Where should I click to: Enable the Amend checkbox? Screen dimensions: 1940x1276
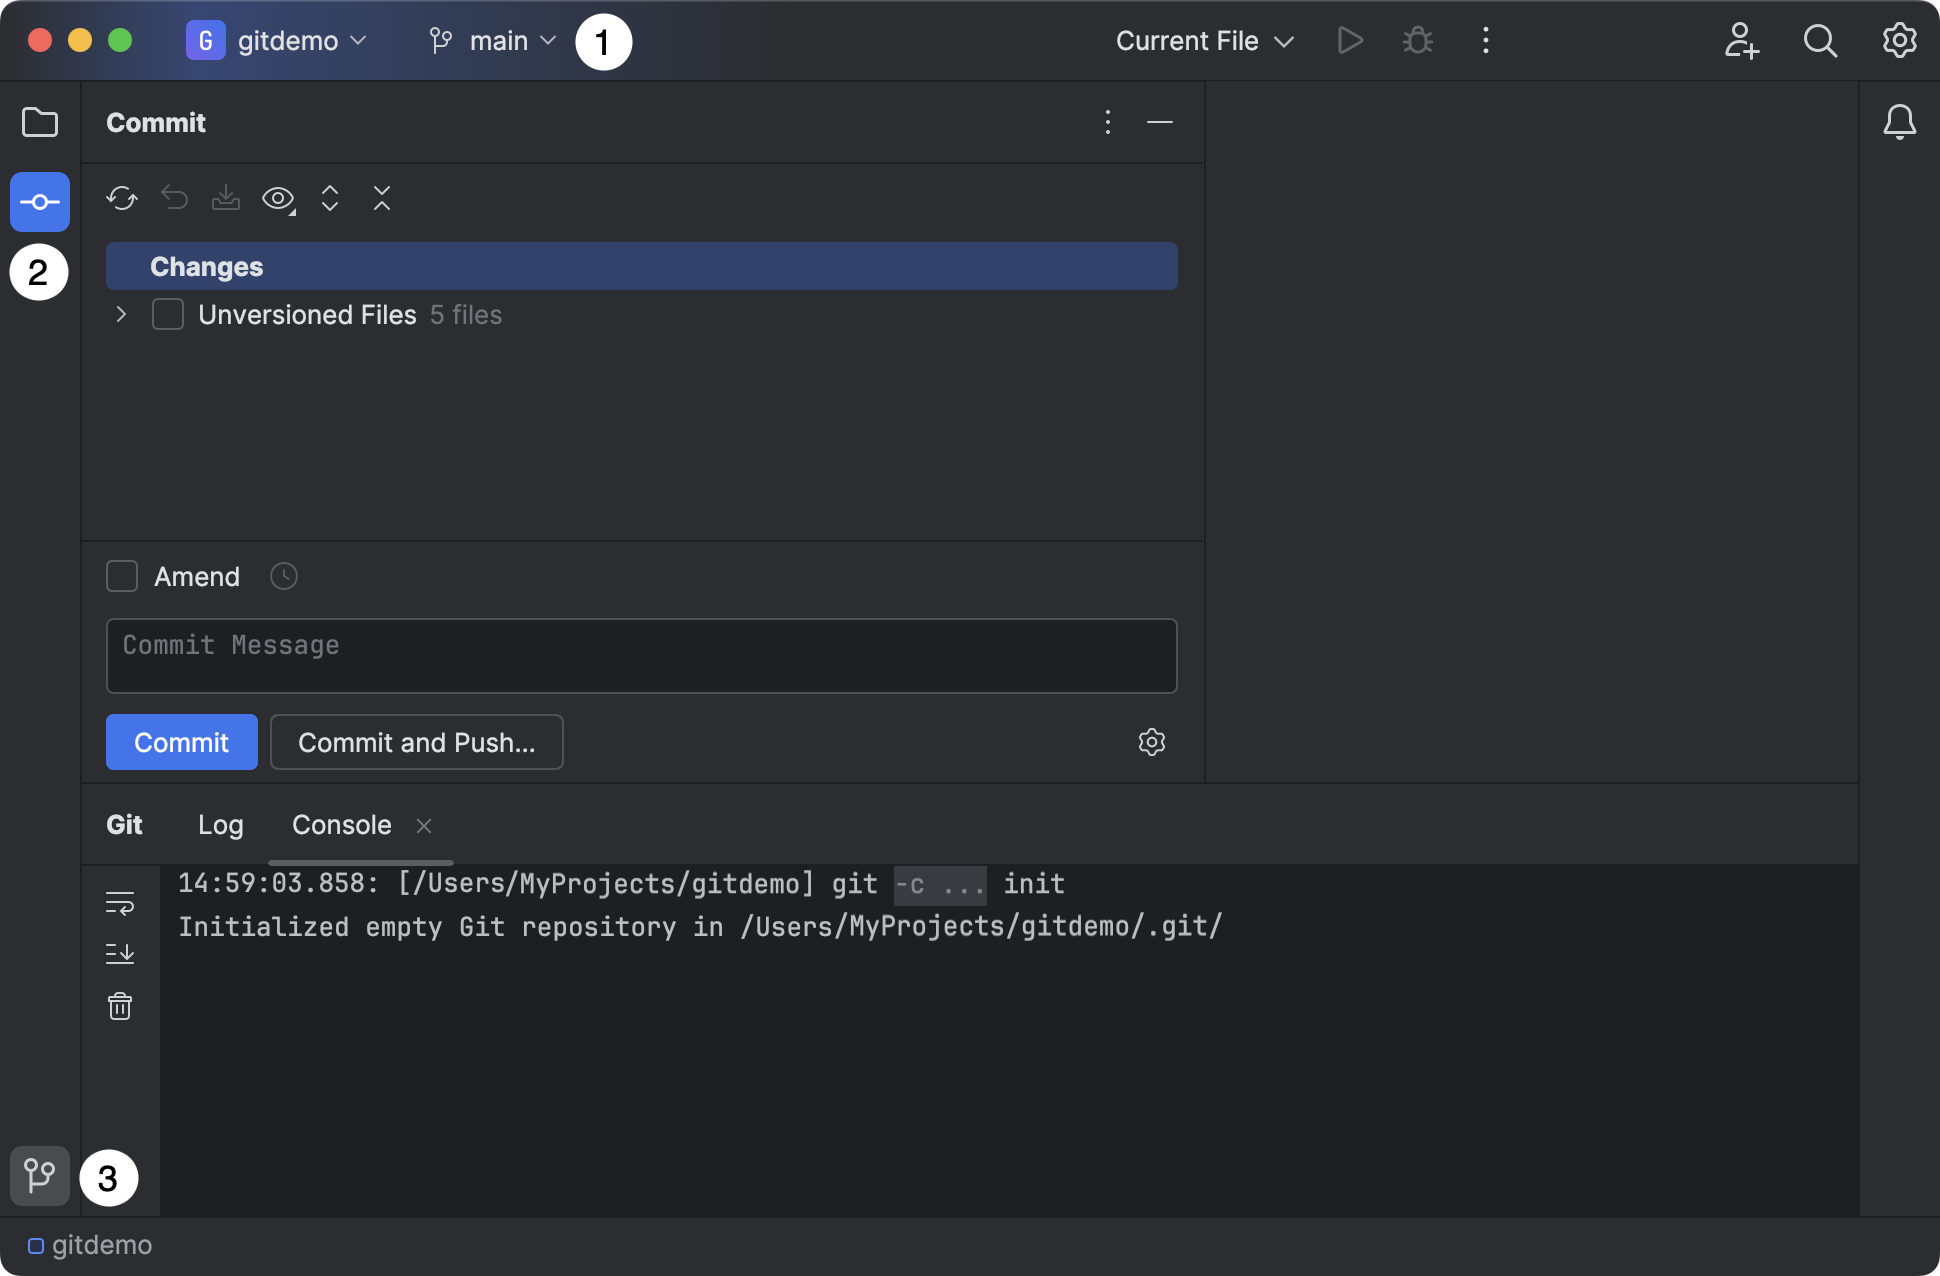tap(121, 576)
